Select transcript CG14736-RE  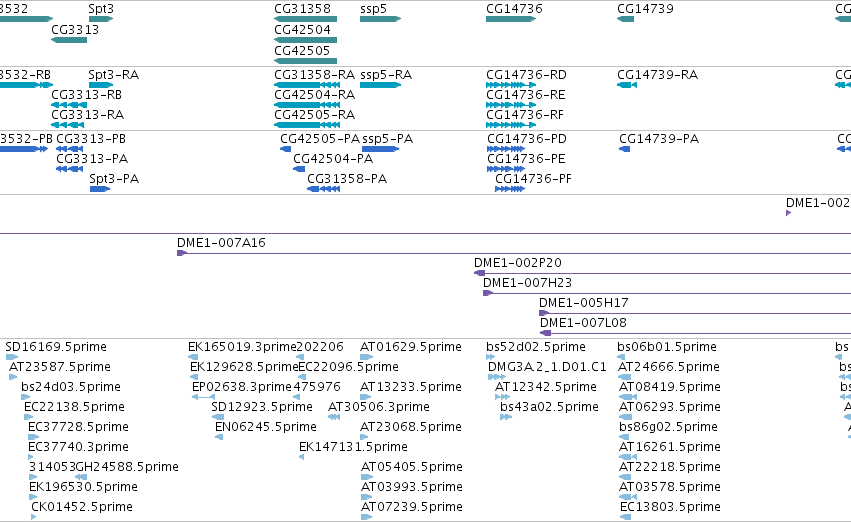(x=511, y=105)
